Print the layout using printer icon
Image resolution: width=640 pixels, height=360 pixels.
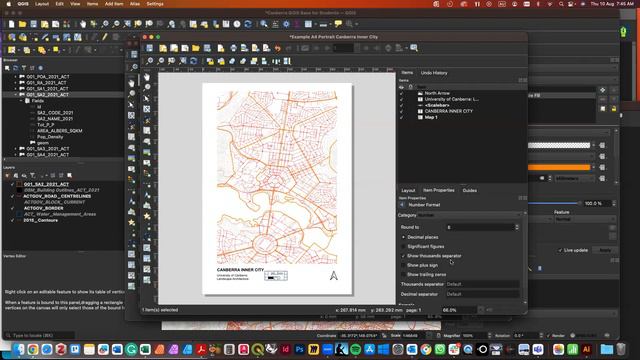click(233, 48)
